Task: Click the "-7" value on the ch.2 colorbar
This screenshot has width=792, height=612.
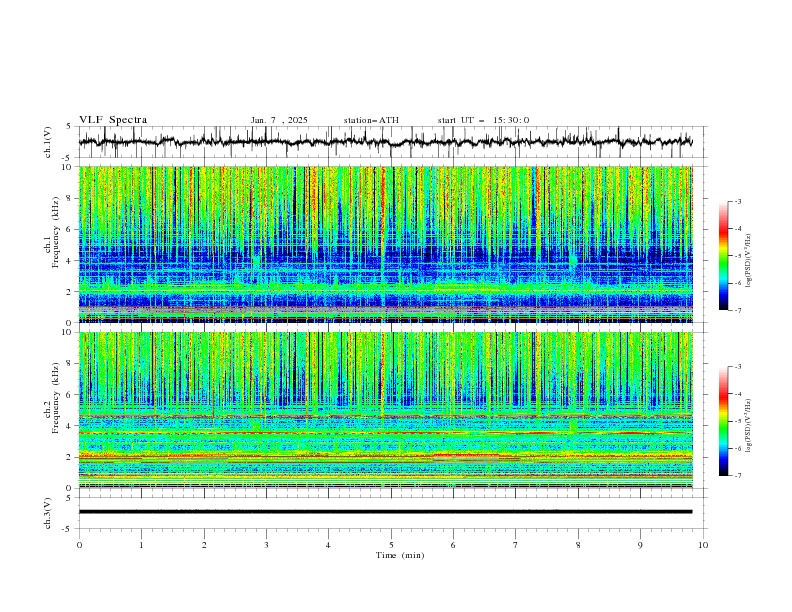Action: [738, 476]
